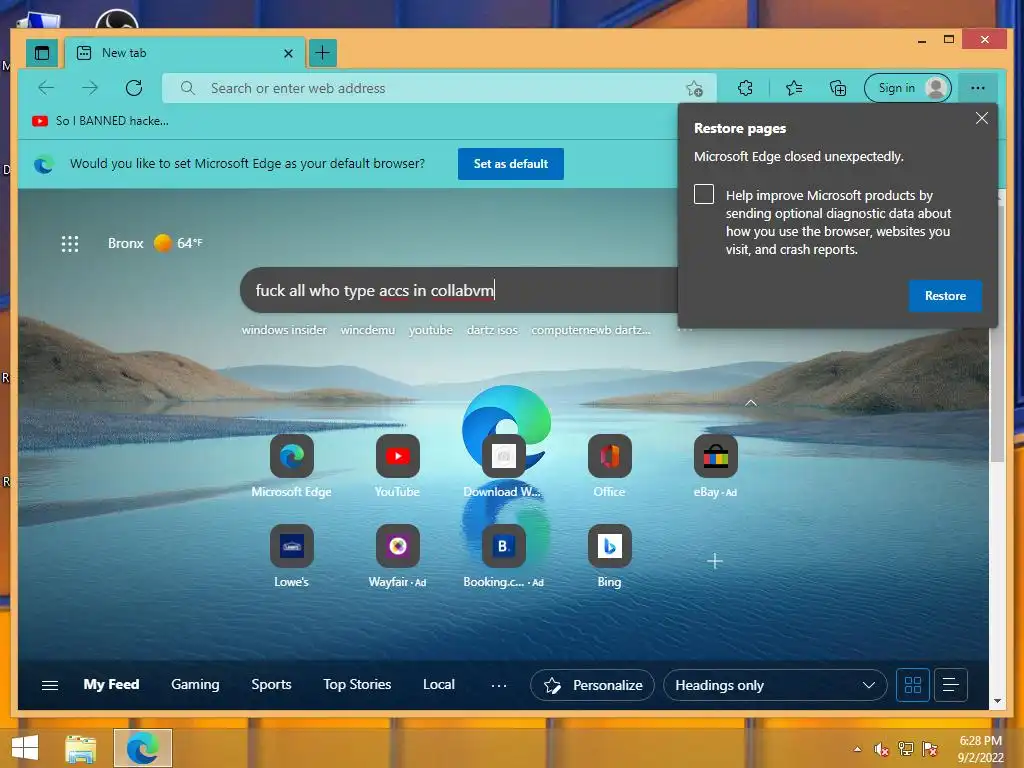Click the Edge taskbar icon
The width and height of the screenshot is (1024, 768).
click(143, 748)
